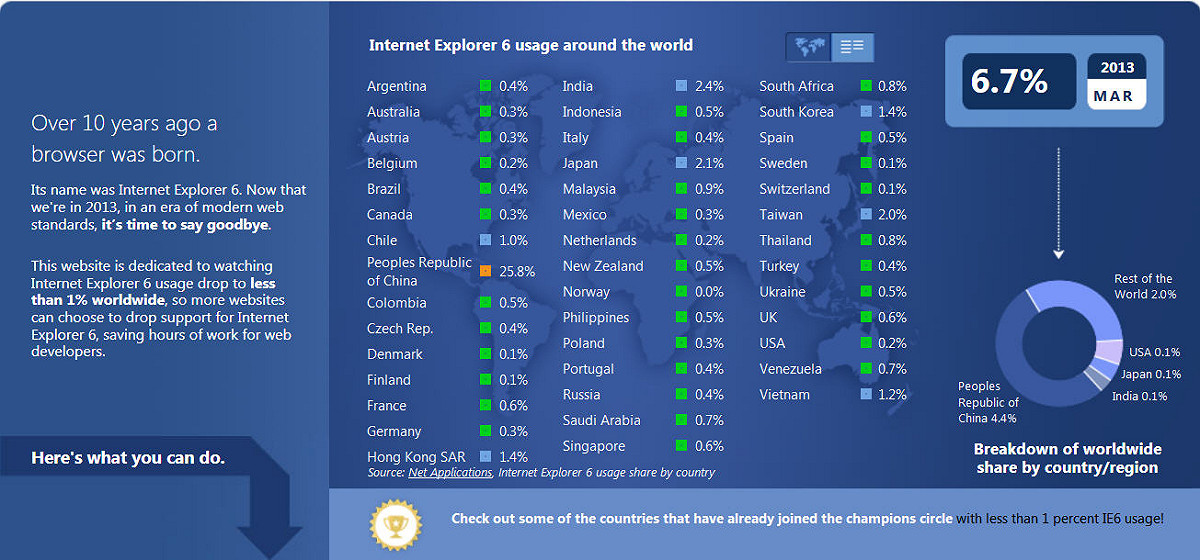
Task: Select the India country name in list
Action: pos(578,86)
